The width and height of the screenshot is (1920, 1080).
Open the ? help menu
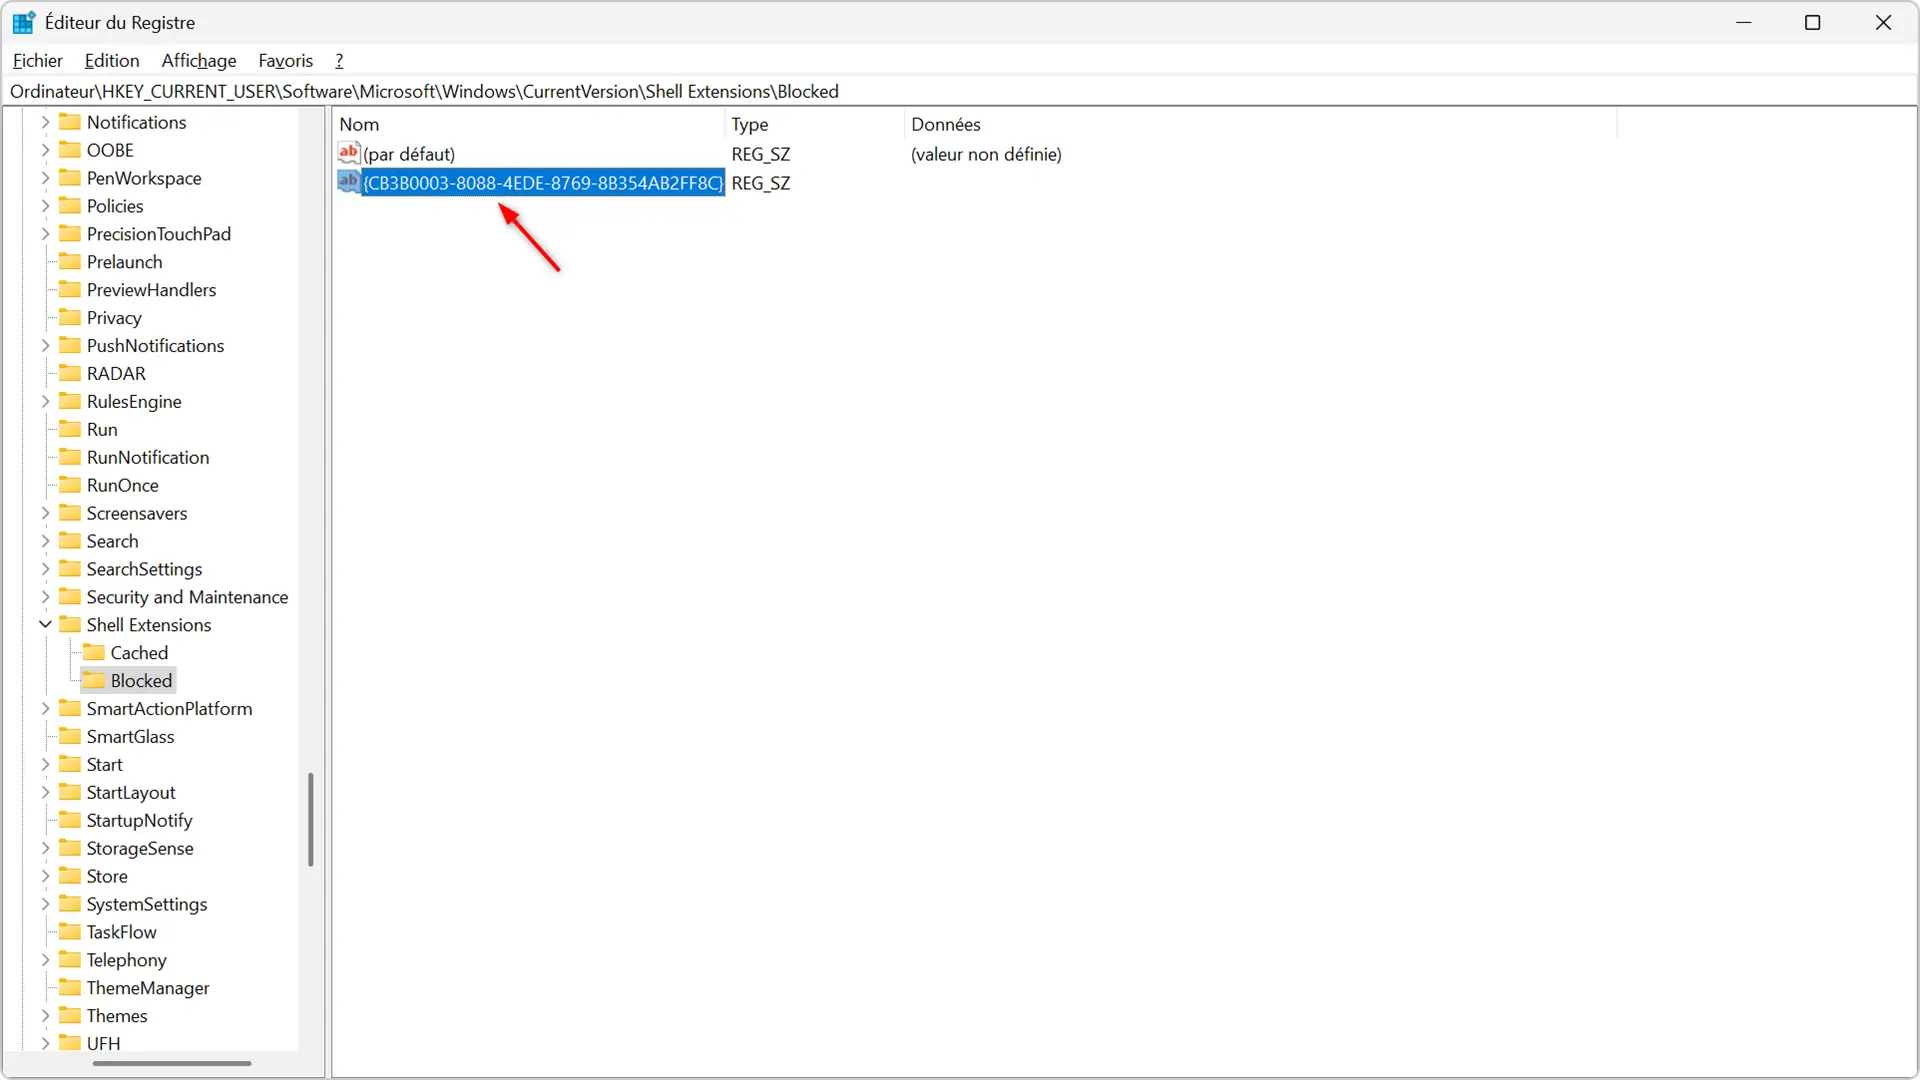coord(339,61)
